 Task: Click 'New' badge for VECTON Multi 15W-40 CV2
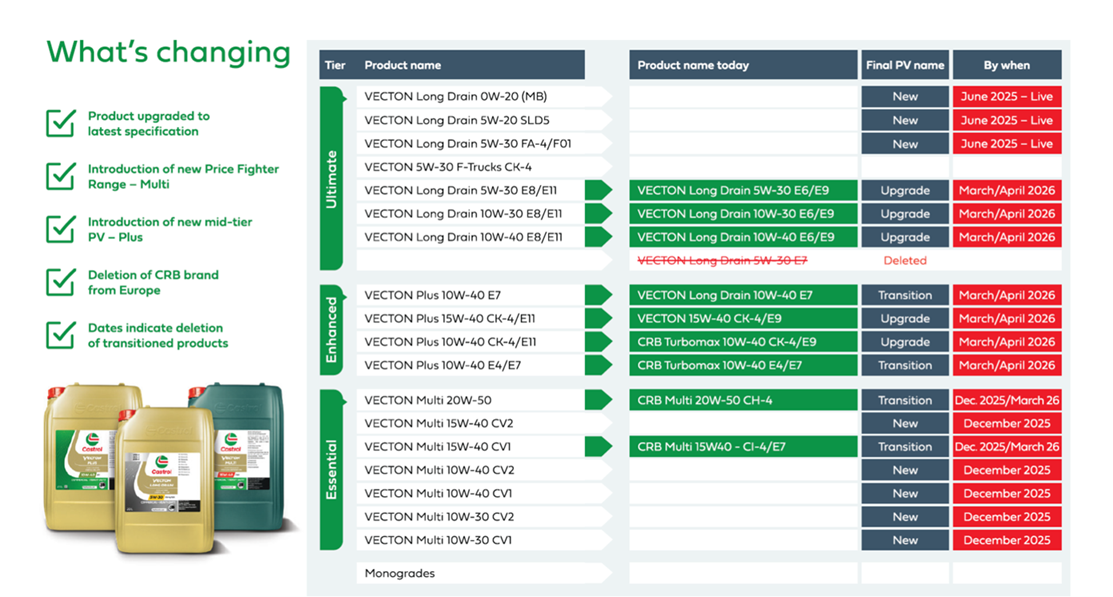pyautogui.click(x=905, y=424)
